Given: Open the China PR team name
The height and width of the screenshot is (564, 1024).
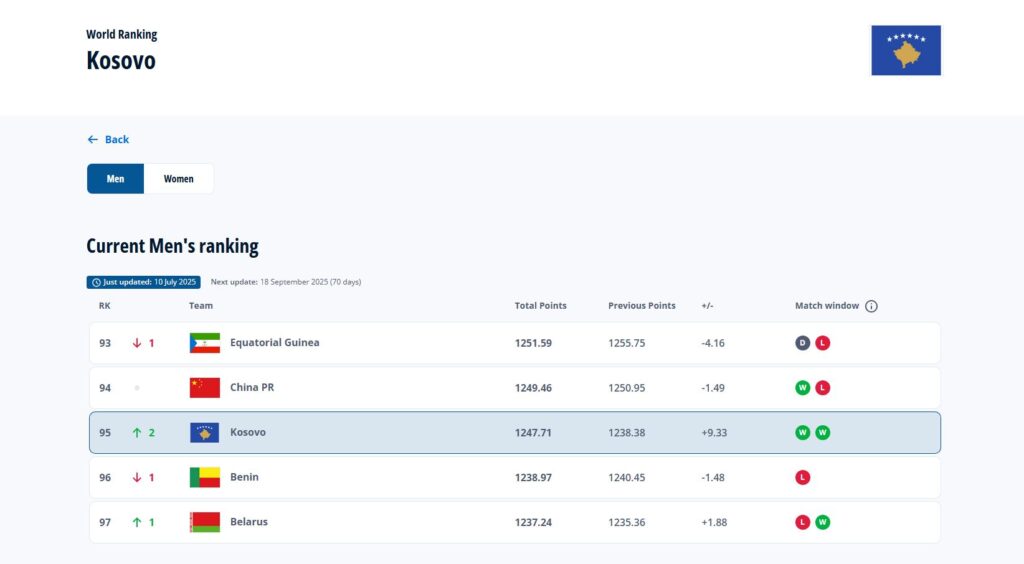Looking at the screenshot, I should click(x=252, y=388).
